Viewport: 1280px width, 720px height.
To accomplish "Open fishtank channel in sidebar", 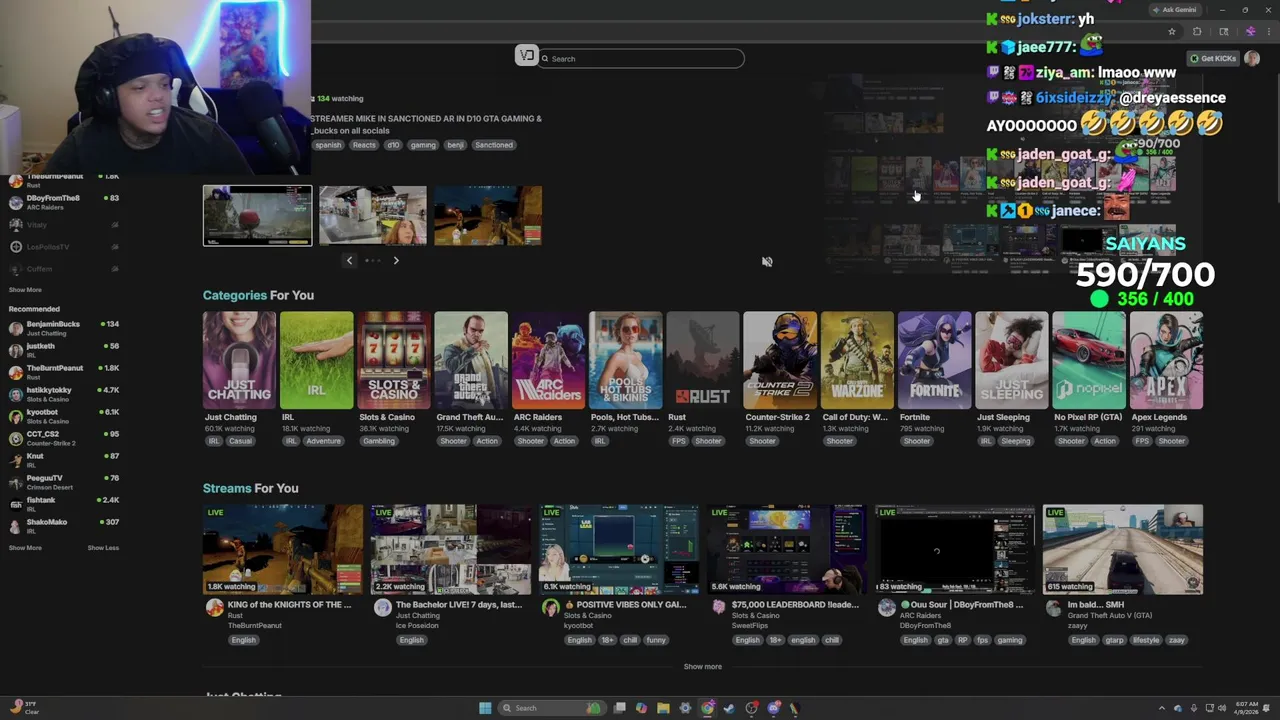I will [x=64, y=504].
